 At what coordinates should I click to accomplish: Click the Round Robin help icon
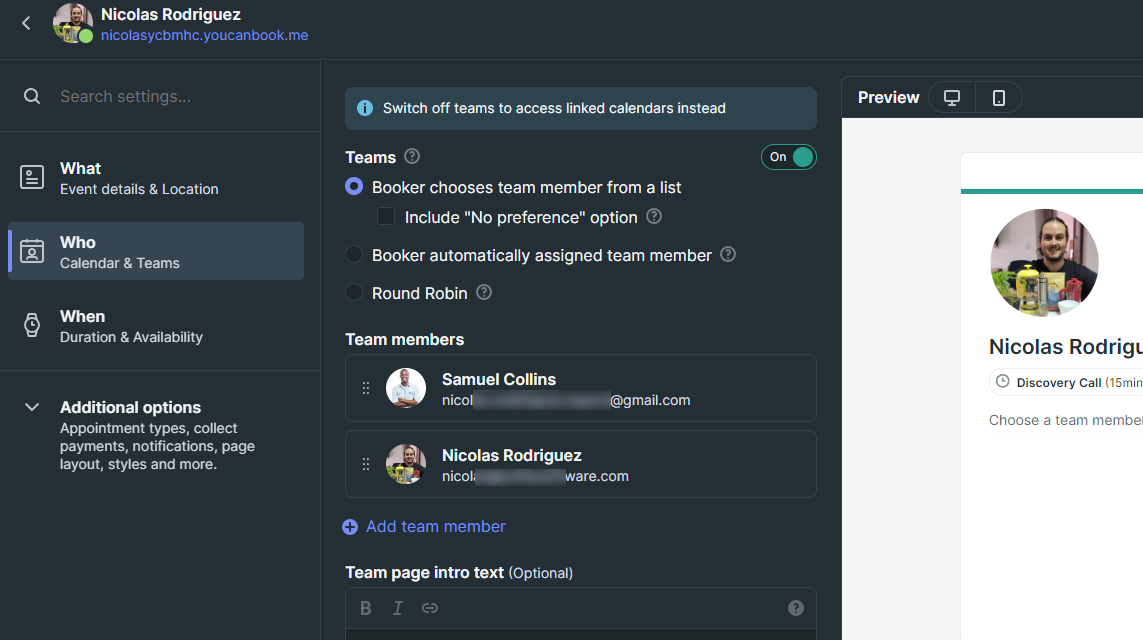[484, 292]
